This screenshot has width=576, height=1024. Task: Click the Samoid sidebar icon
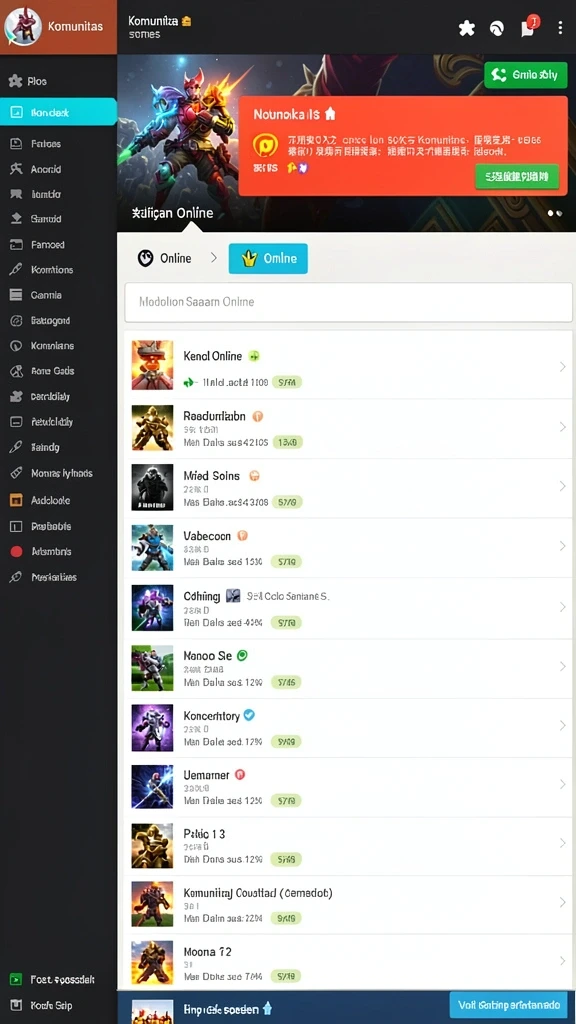click(x=16, y=219)
